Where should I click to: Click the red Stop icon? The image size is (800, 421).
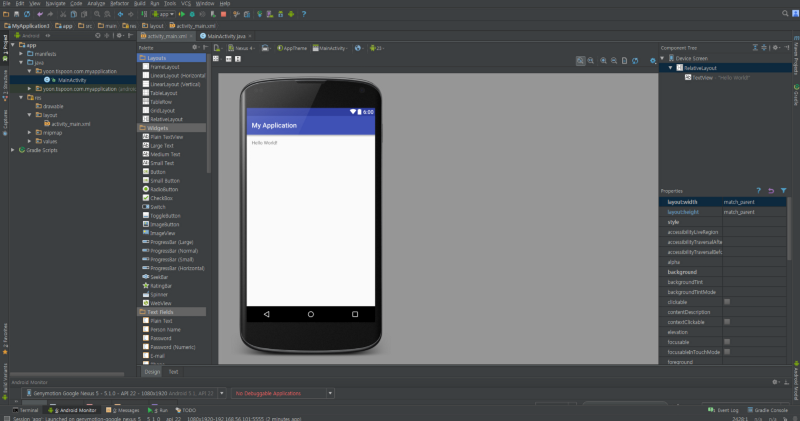coord(223,14)
